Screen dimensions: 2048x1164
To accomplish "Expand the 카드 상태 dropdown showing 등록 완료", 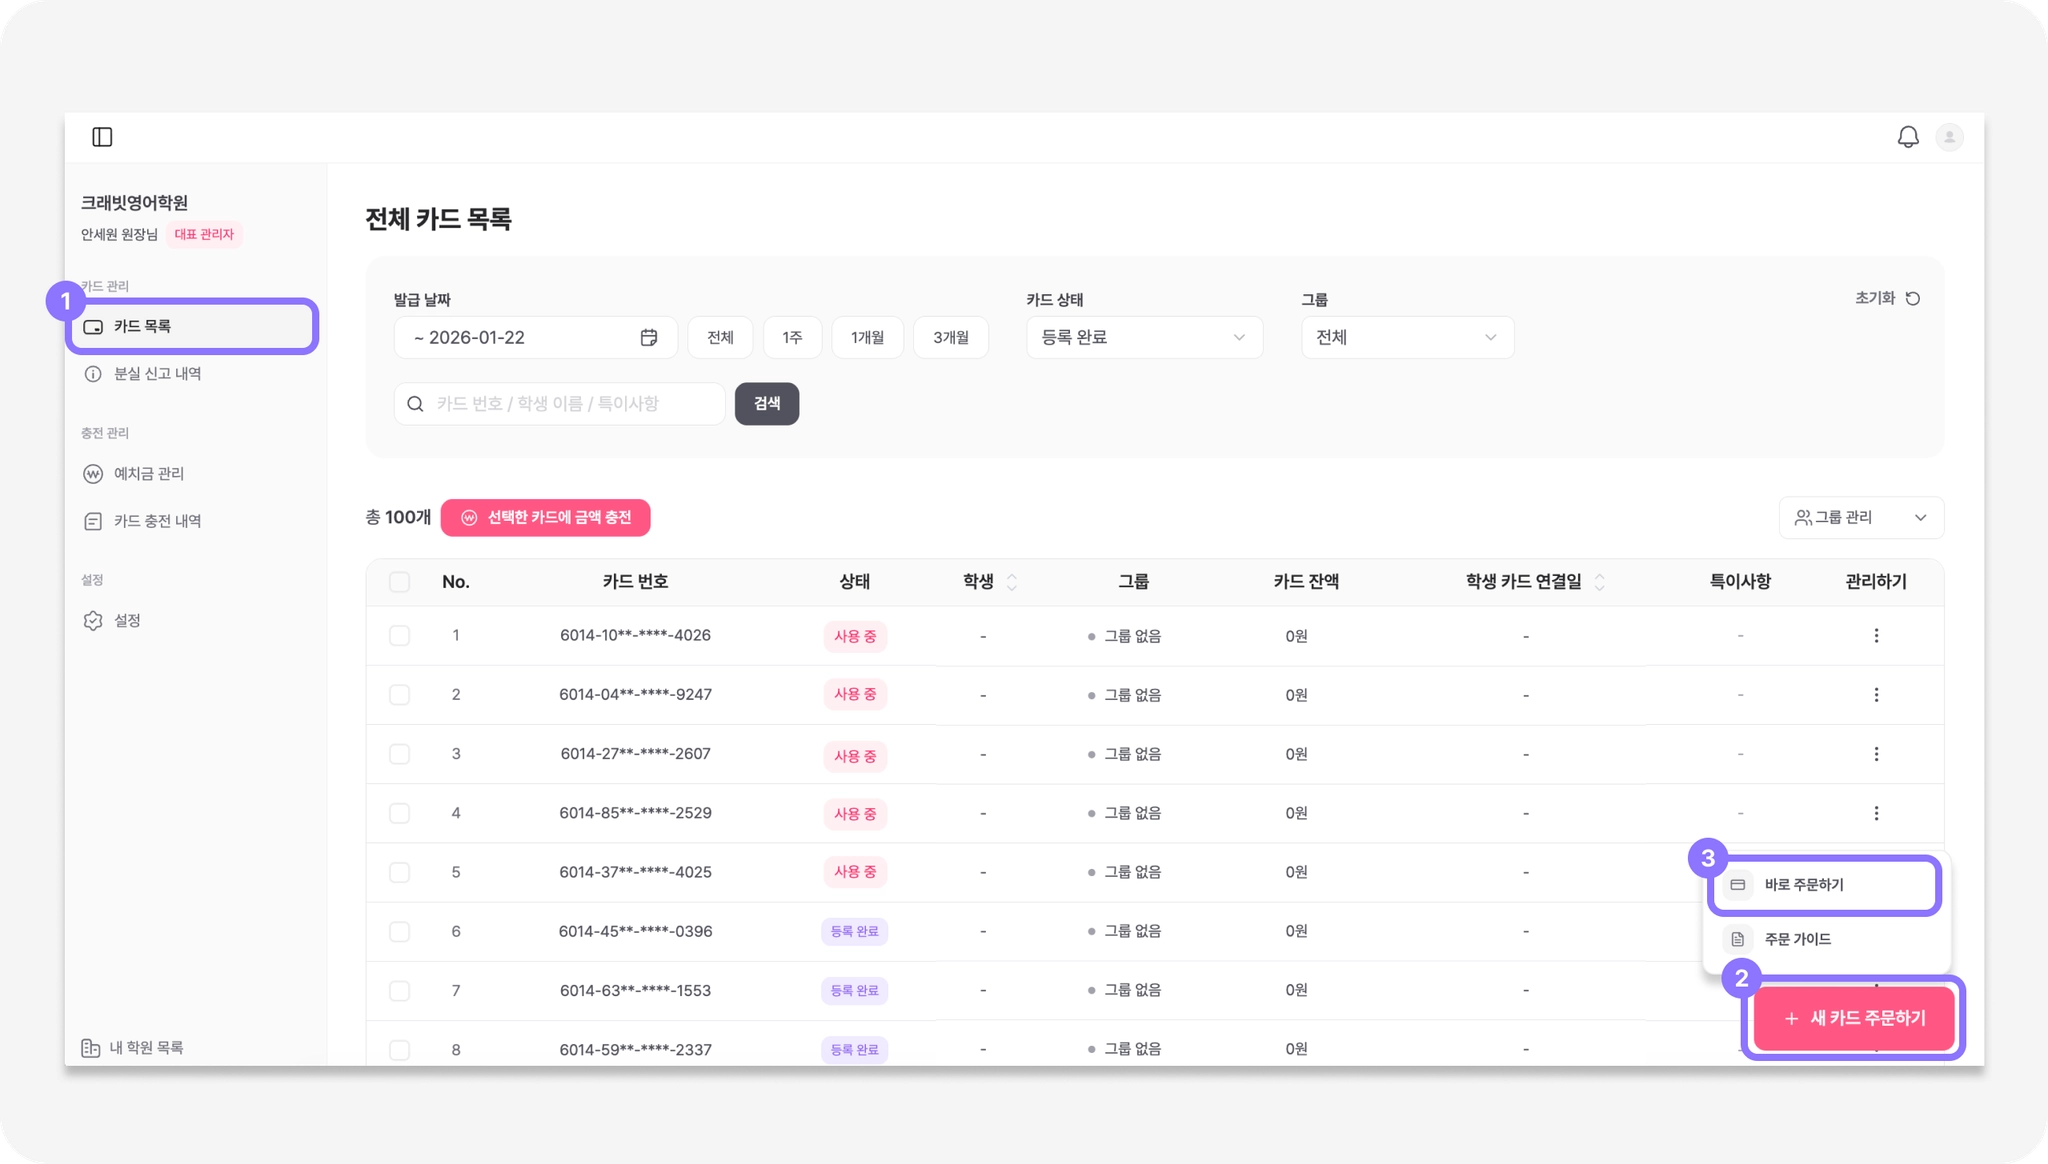I will (1144, 338).
